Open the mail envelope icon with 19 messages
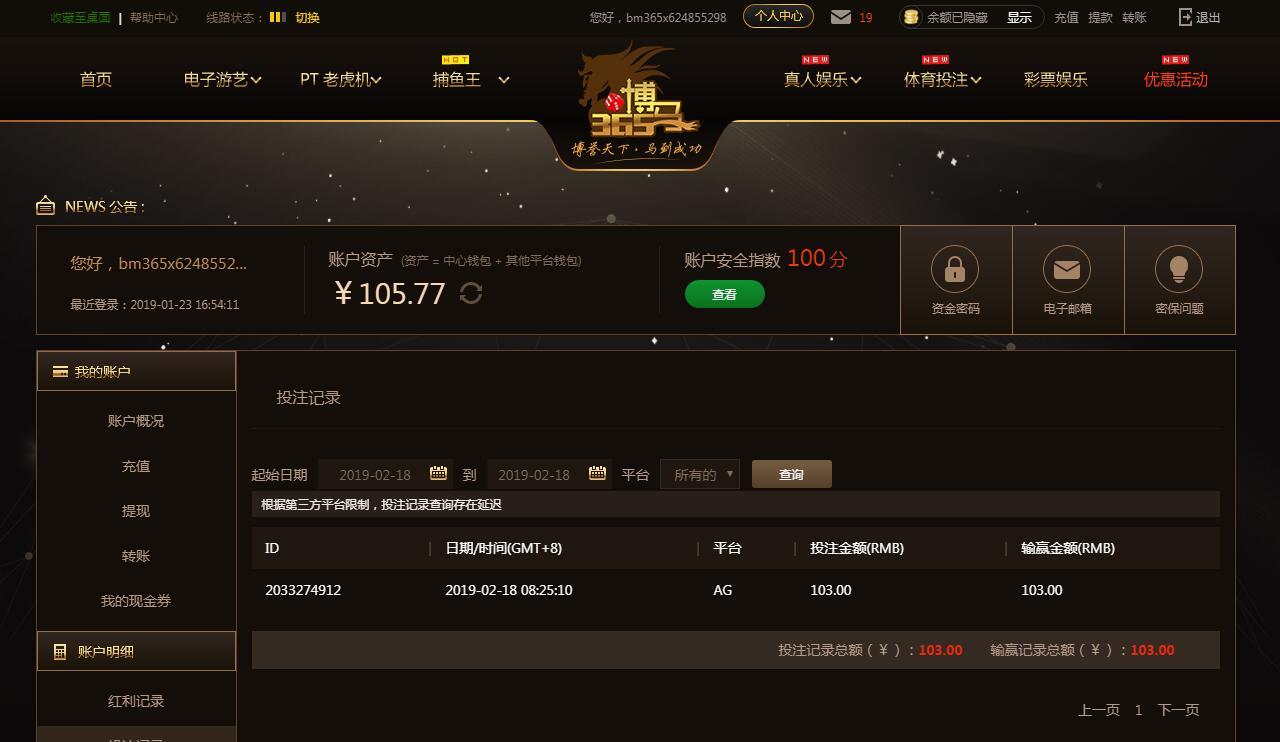 coord(841,17)
